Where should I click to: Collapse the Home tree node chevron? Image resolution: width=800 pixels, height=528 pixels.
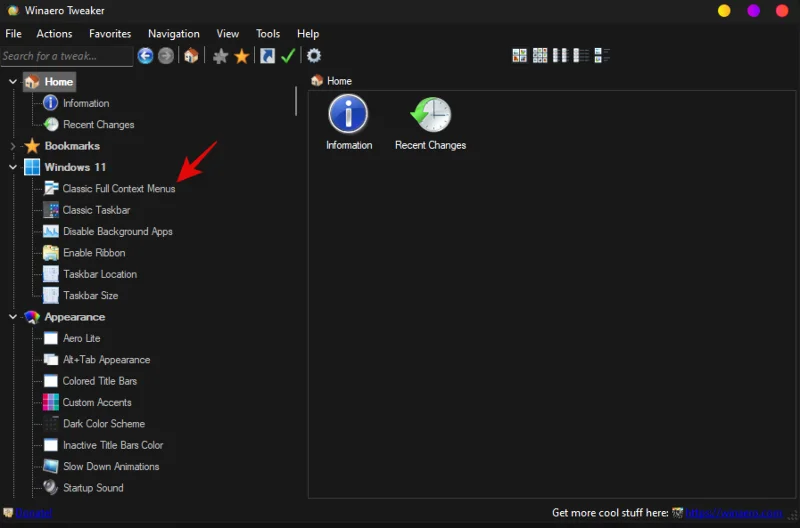pos(13,82)
